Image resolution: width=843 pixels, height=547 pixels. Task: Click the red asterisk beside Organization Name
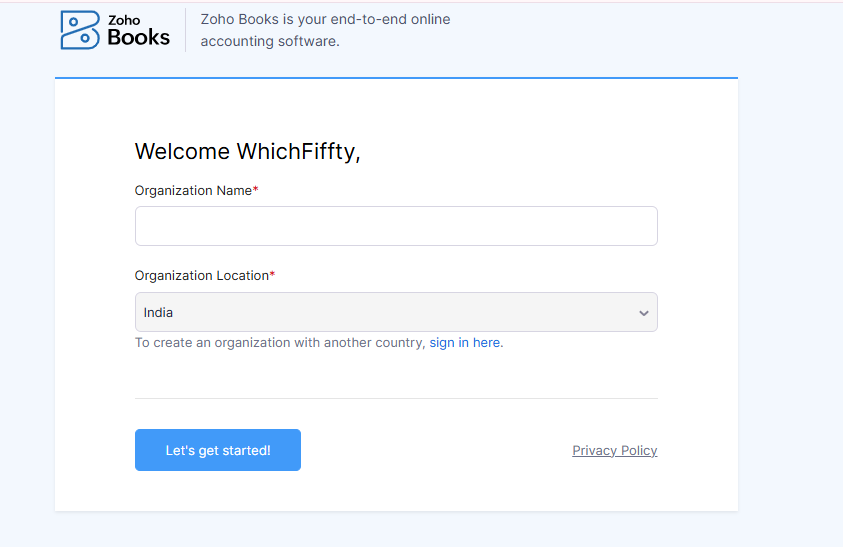point(256,189)
